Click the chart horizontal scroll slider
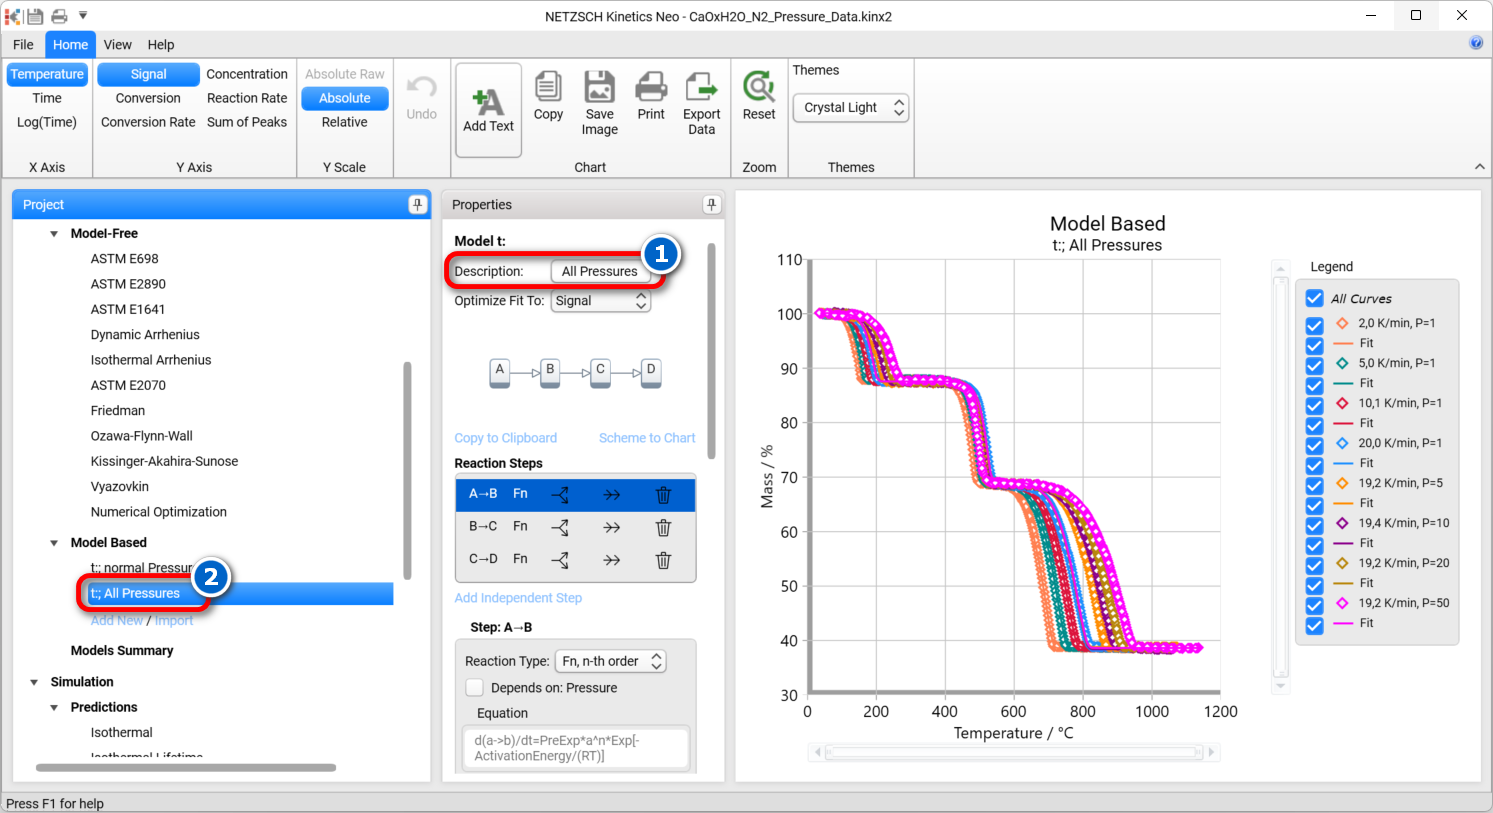 pos(1014,752)
